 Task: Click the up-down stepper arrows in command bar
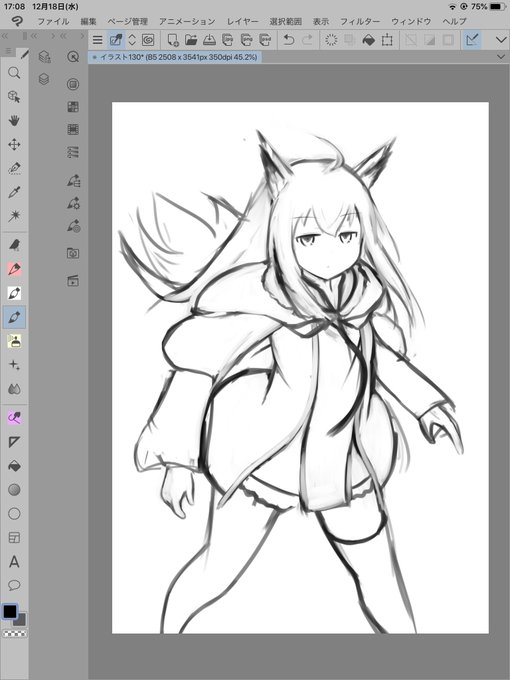click(x=132, y=40)
